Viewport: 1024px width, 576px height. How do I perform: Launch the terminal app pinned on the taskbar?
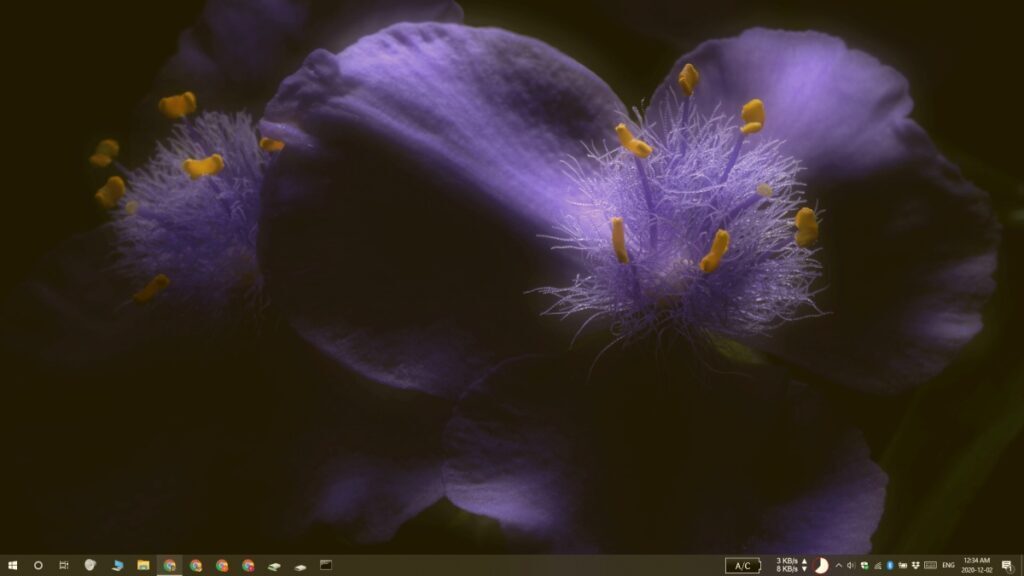click(x=327, y=563)
